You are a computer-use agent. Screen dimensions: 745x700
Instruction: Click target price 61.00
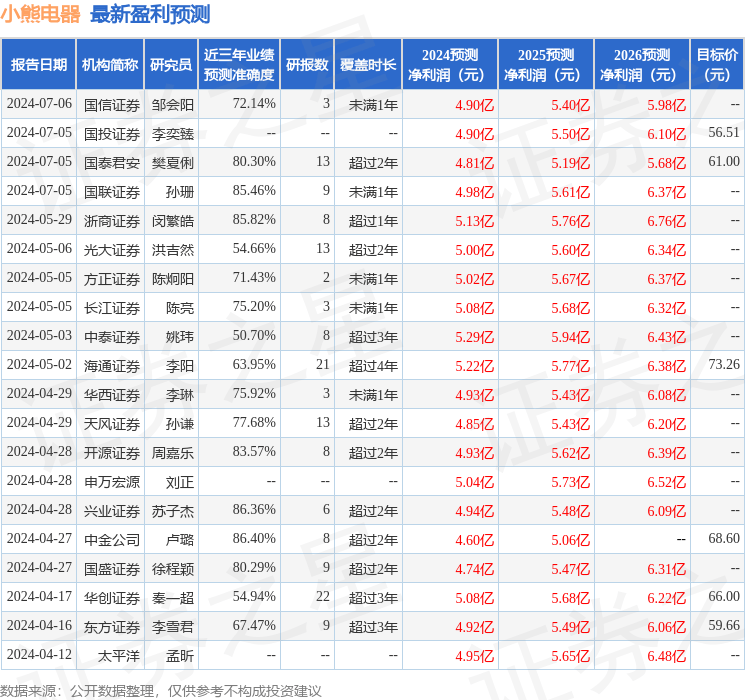point(724,162)
